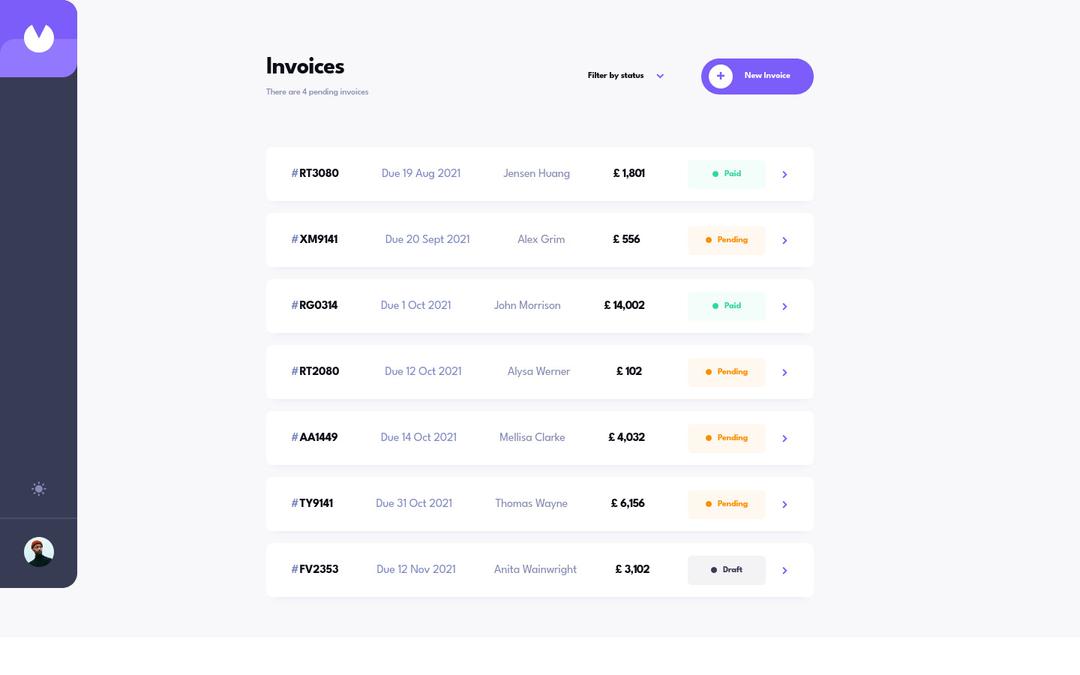Image resolution: width=1080 pixels, height=675 pixels.
Task: Expand invoice RG0314 details
Action: click(x=784, y=306)
